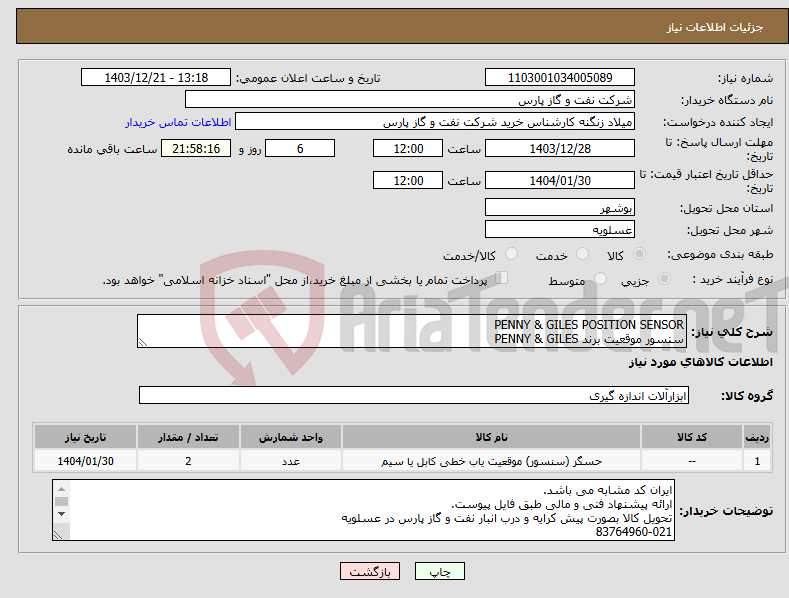
Task: Click the تاریخ نیاز column header
Action: [x=86, y=437]
